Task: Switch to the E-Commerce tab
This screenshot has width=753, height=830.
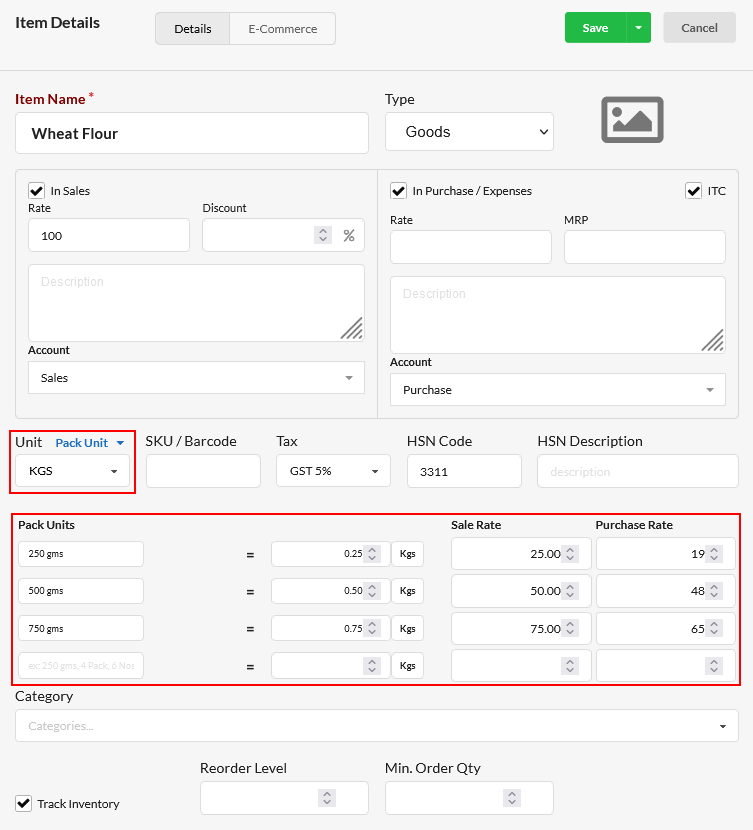Action: tap(283, 29)
